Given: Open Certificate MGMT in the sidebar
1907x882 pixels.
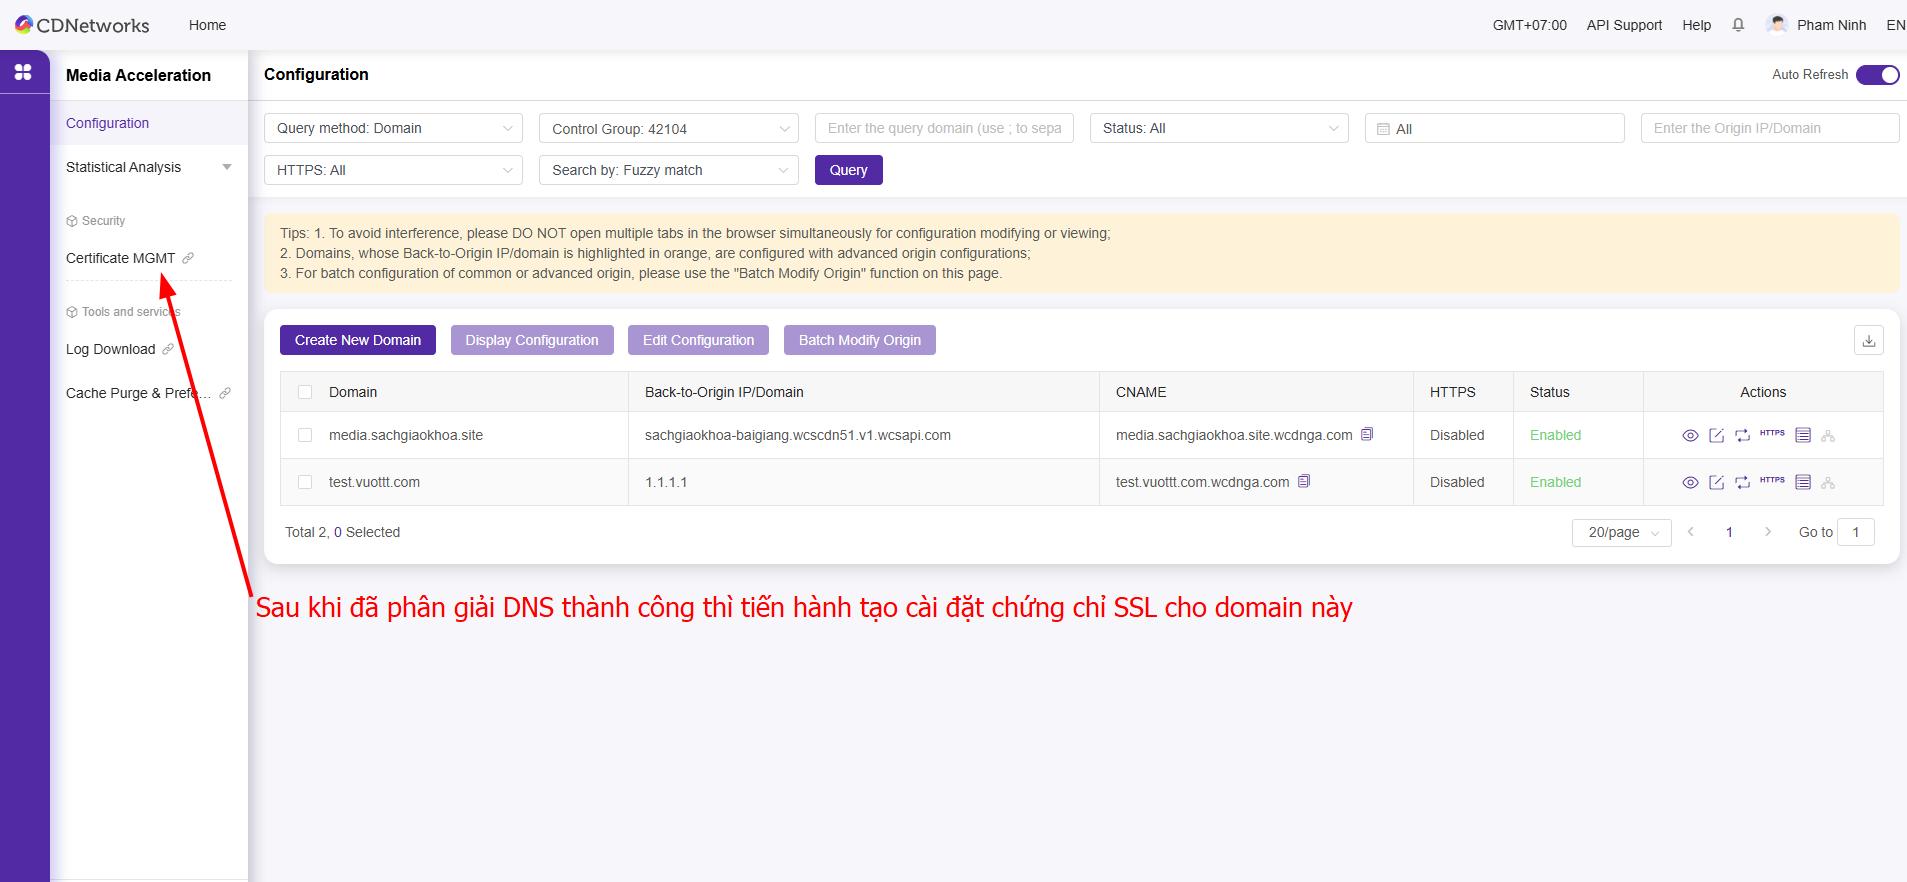Looking at the screenshot, I should [x=121, y=258].
